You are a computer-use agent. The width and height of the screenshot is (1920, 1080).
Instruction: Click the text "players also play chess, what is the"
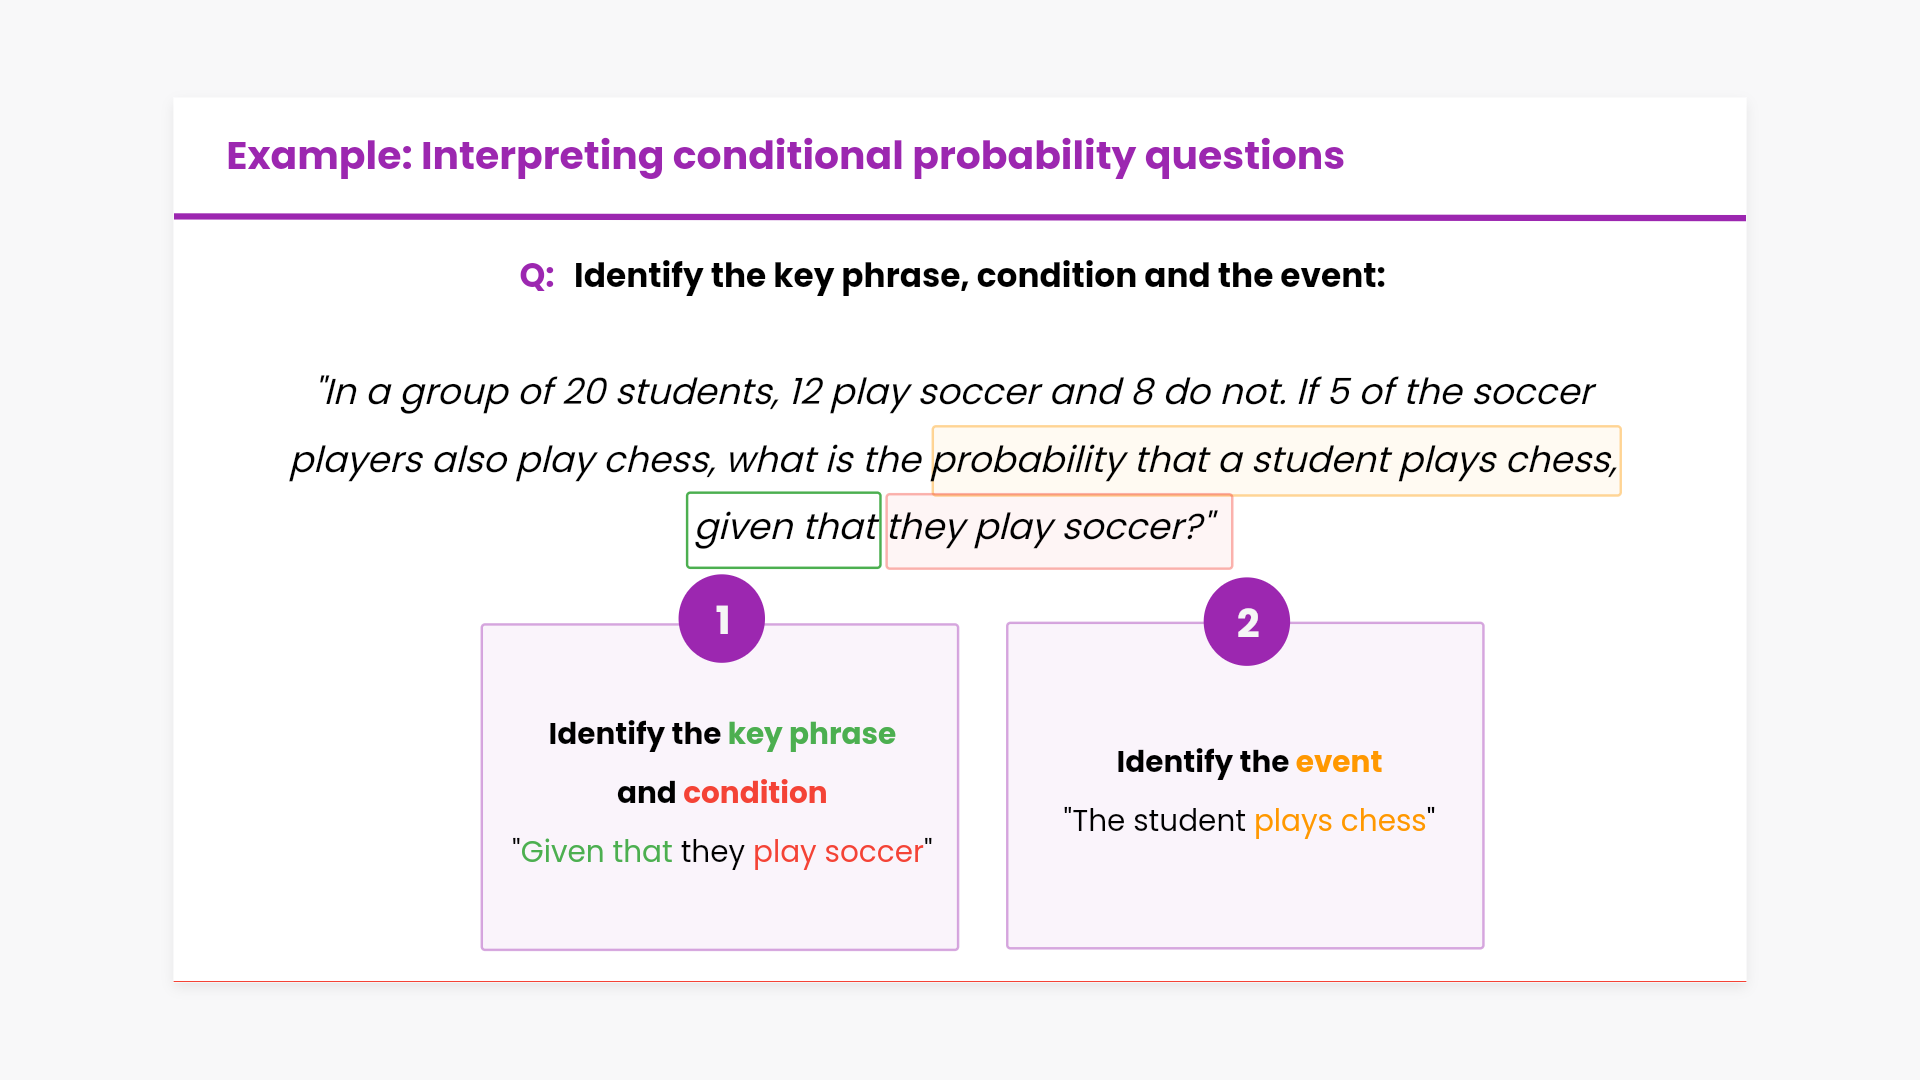pos(605,461)
